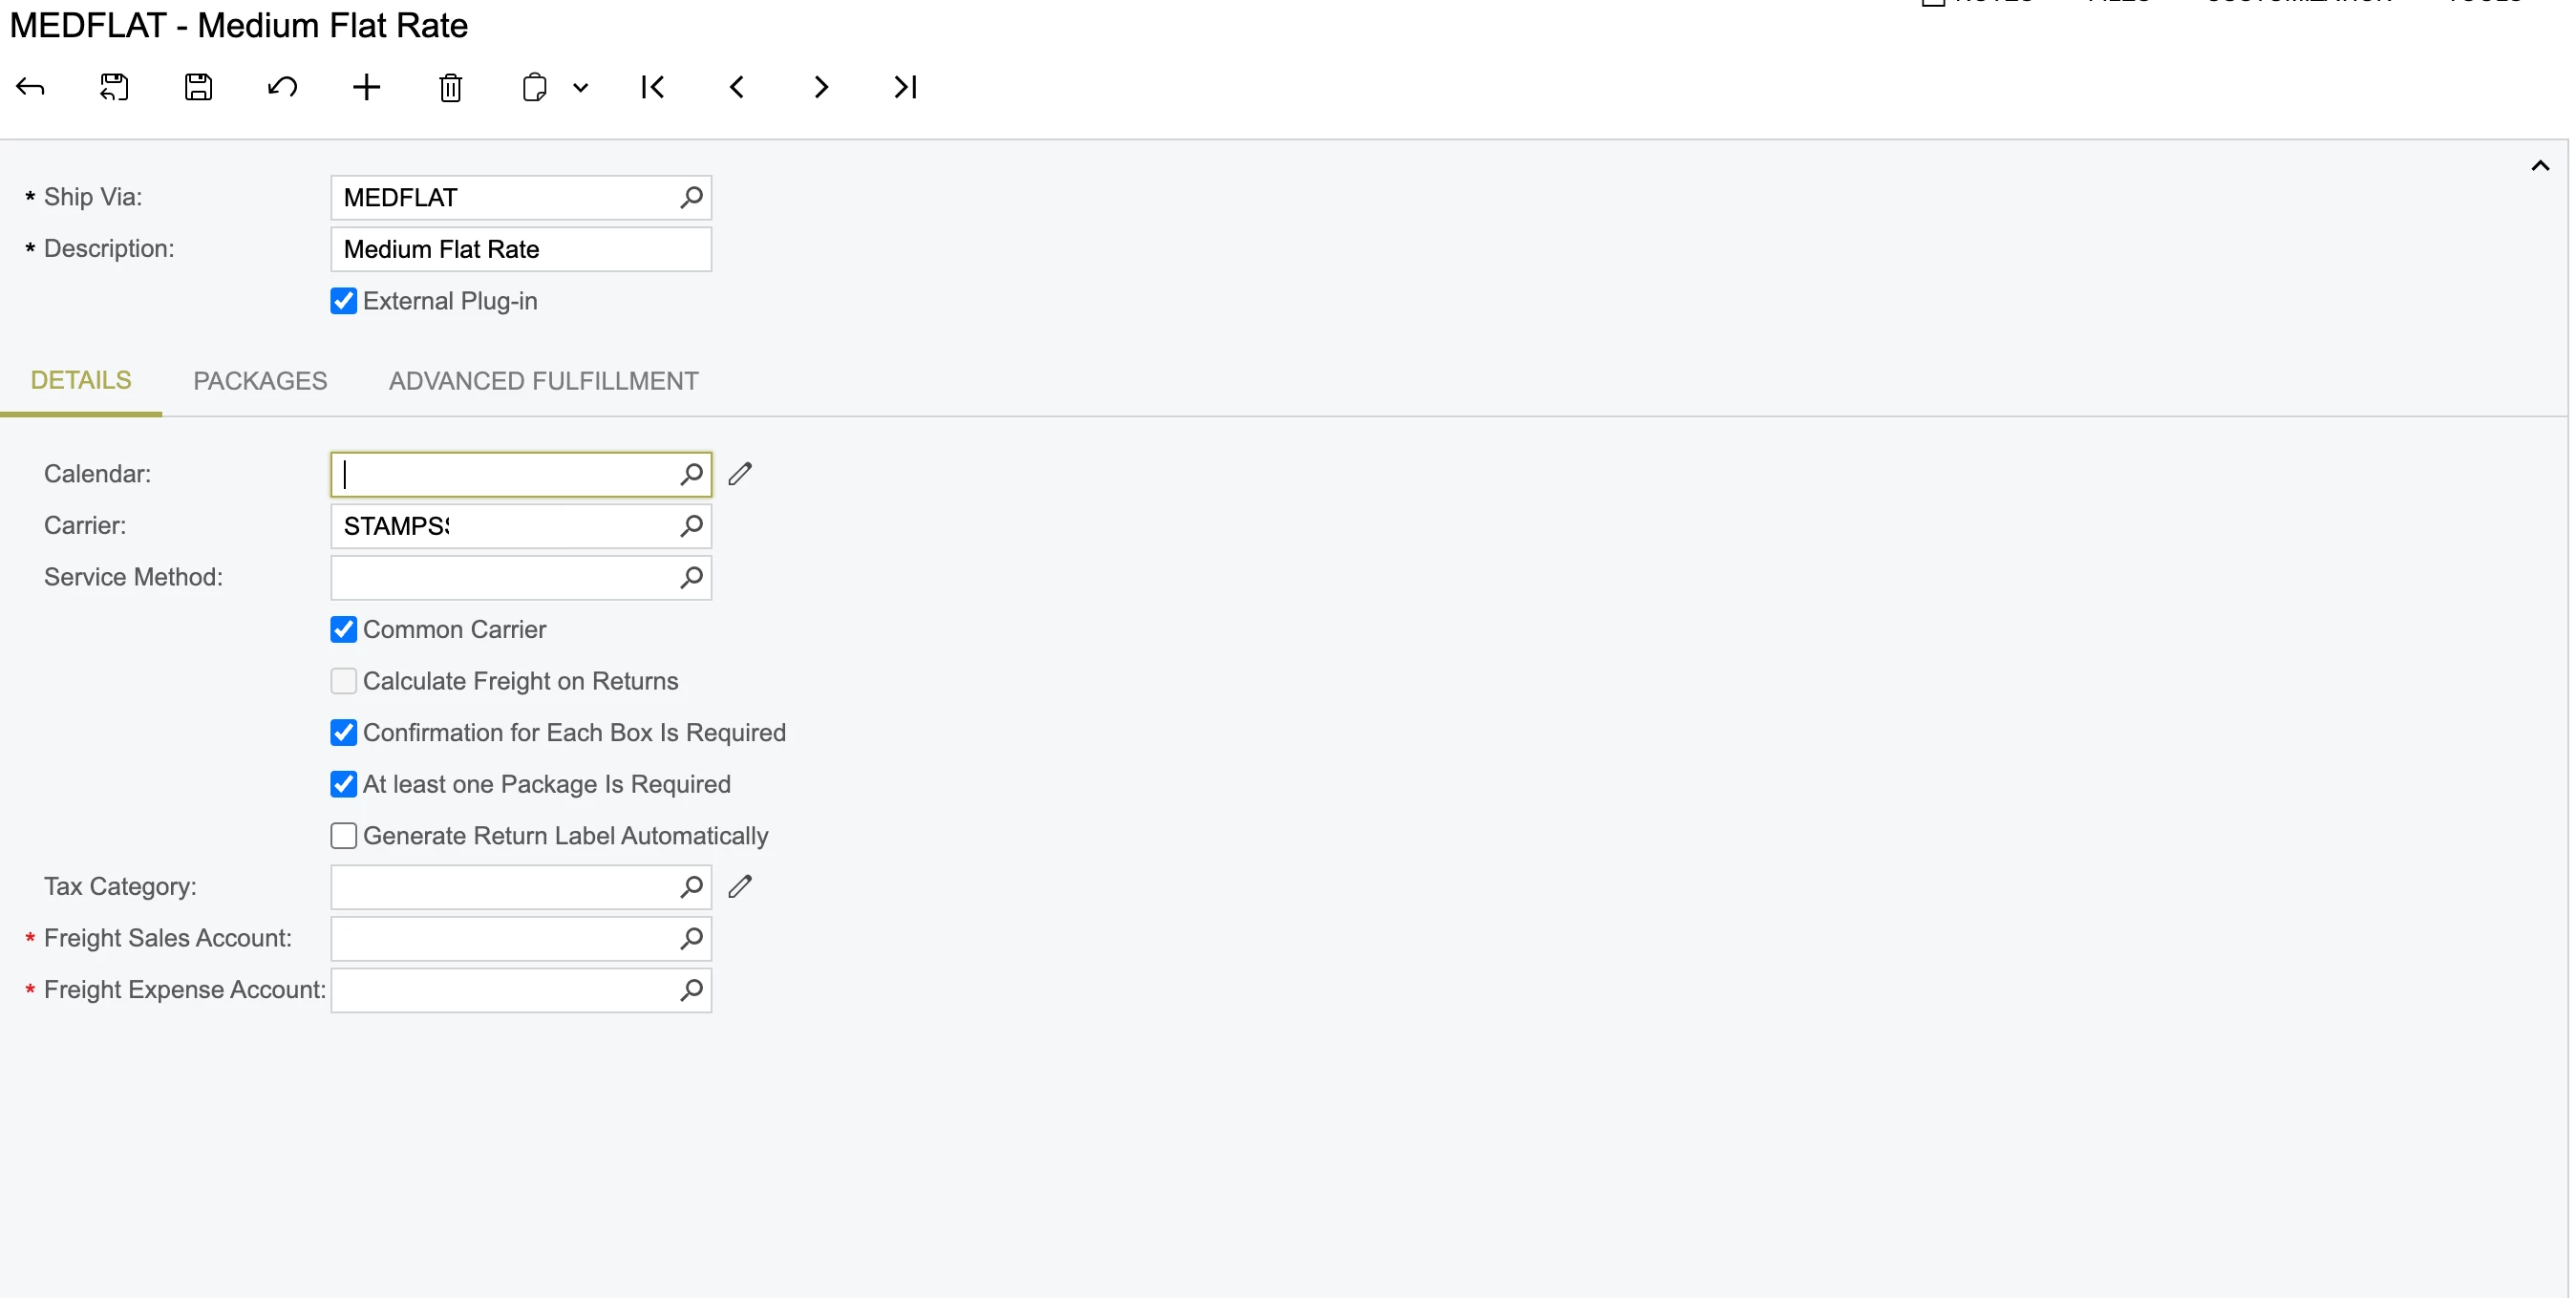Screen dimensions: 2576x1298
Task: Click the back arrow toolbar icon
Action: [x=30, y=87]
